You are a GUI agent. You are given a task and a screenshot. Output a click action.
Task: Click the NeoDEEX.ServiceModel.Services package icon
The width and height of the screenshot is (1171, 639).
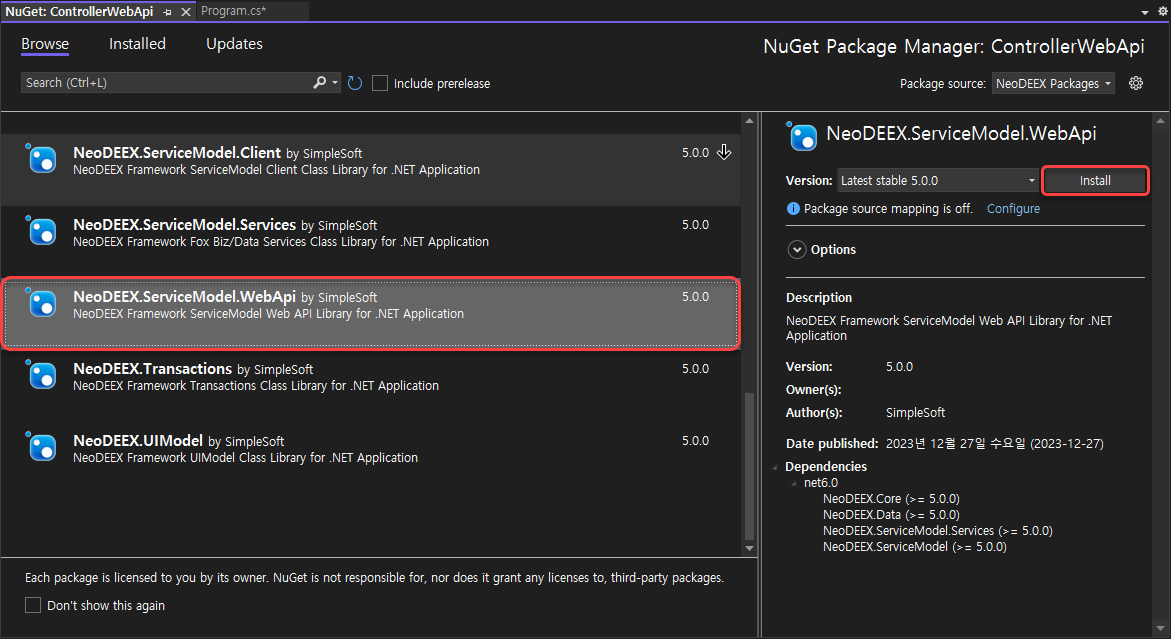41,231
